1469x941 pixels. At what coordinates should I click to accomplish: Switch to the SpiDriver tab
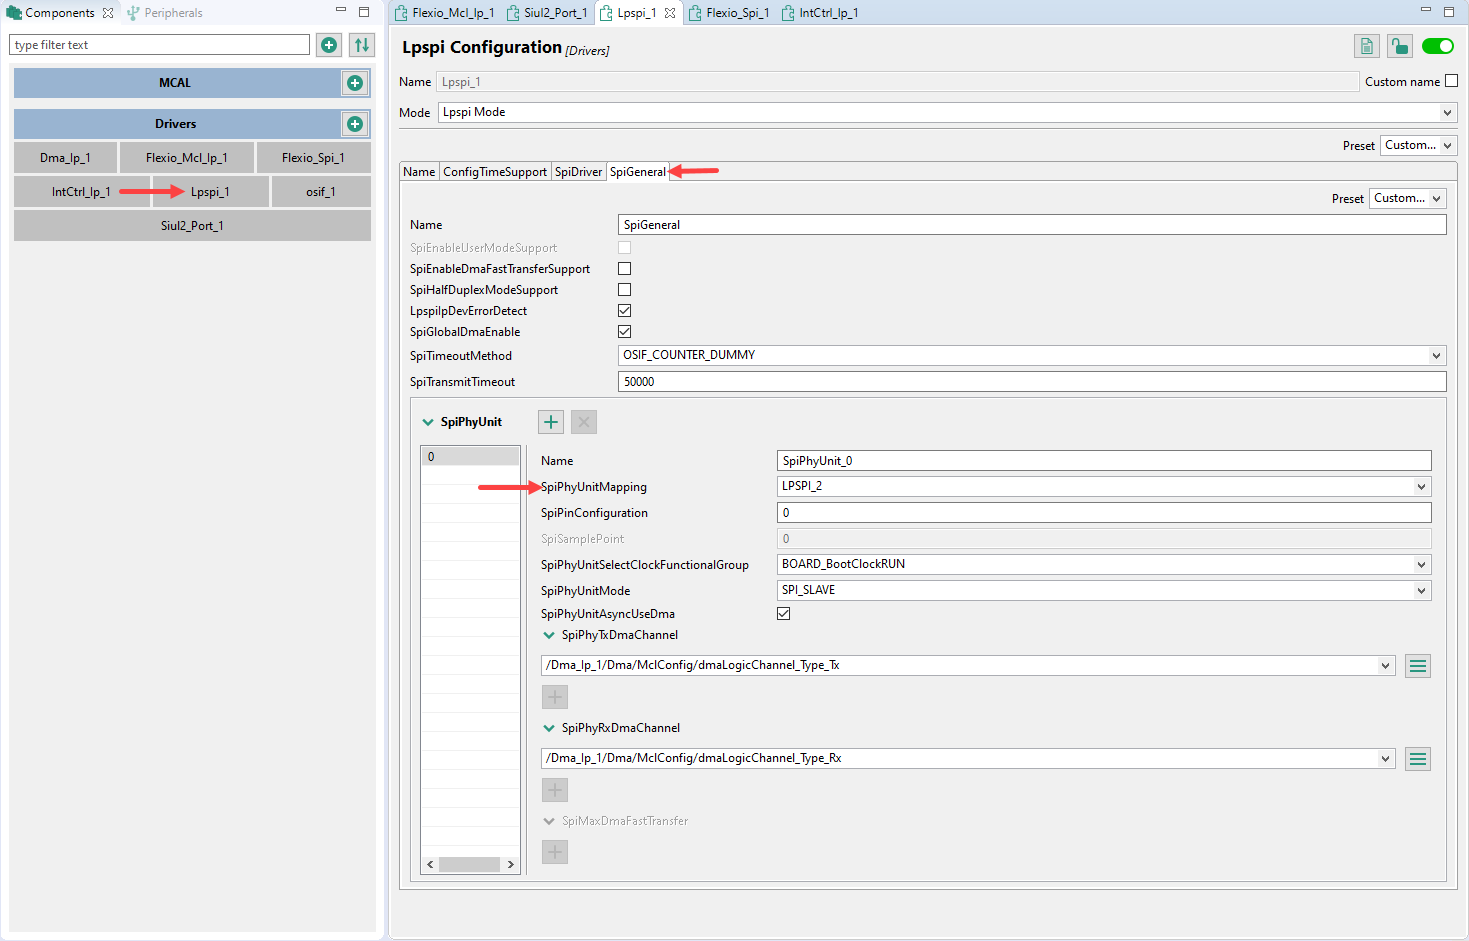coord(578,171)
